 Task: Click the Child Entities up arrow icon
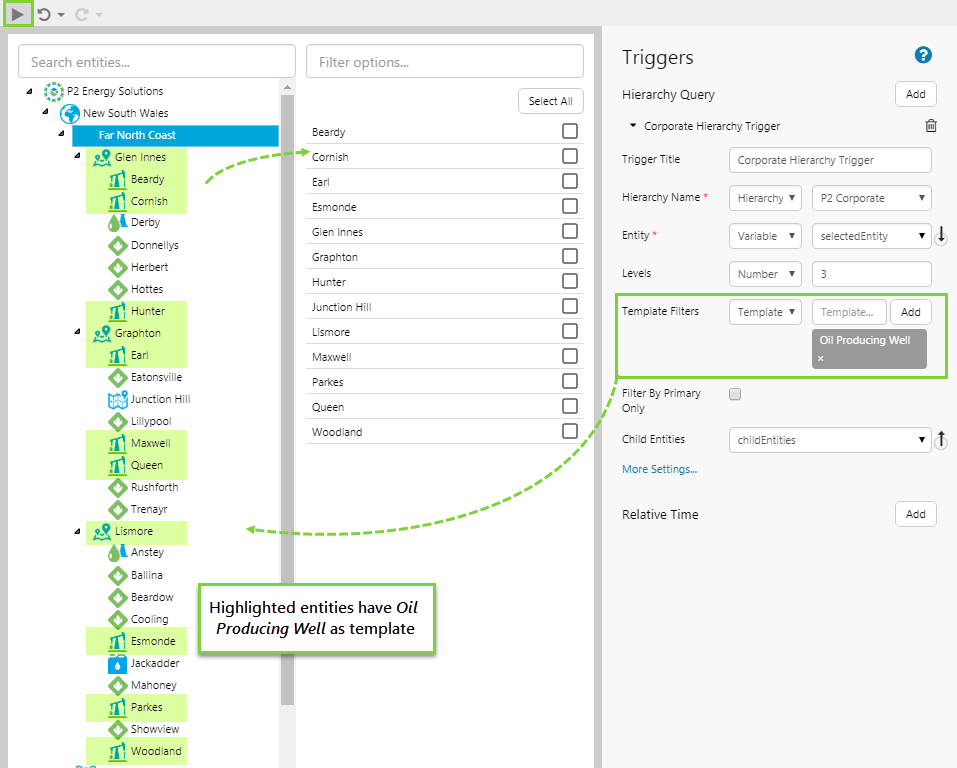tap(941, 439)
